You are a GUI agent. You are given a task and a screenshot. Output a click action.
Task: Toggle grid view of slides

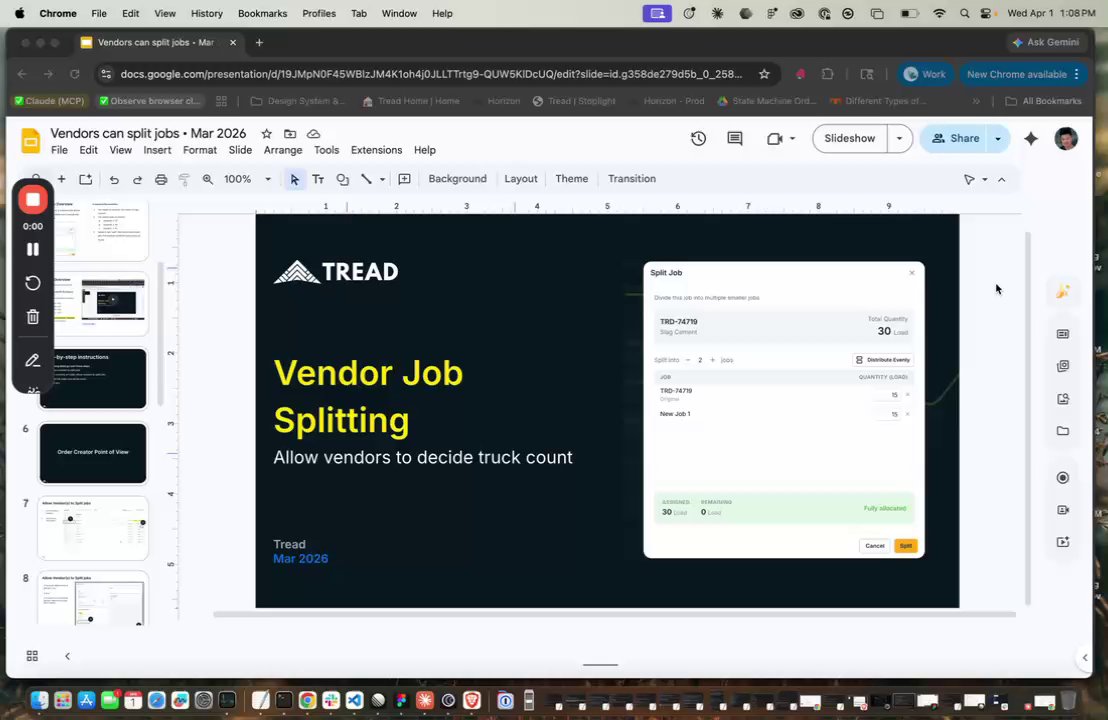pos(32,656)
